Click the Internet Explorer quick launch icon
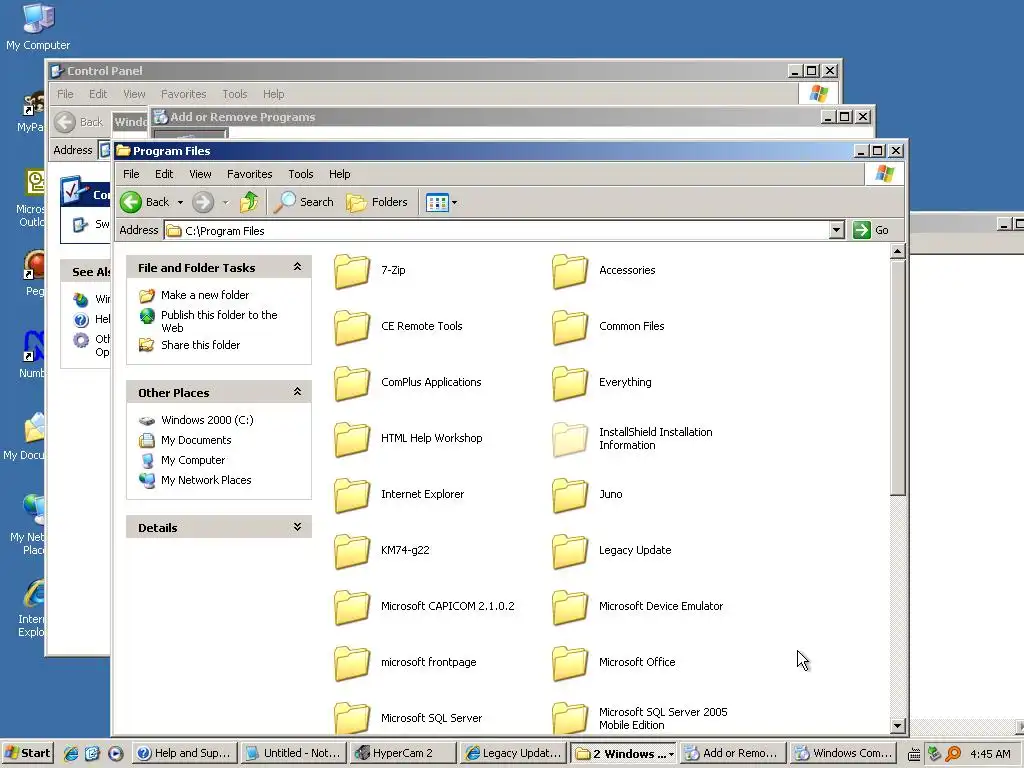This screenshot has width=1024, height=768. (71, 753)
